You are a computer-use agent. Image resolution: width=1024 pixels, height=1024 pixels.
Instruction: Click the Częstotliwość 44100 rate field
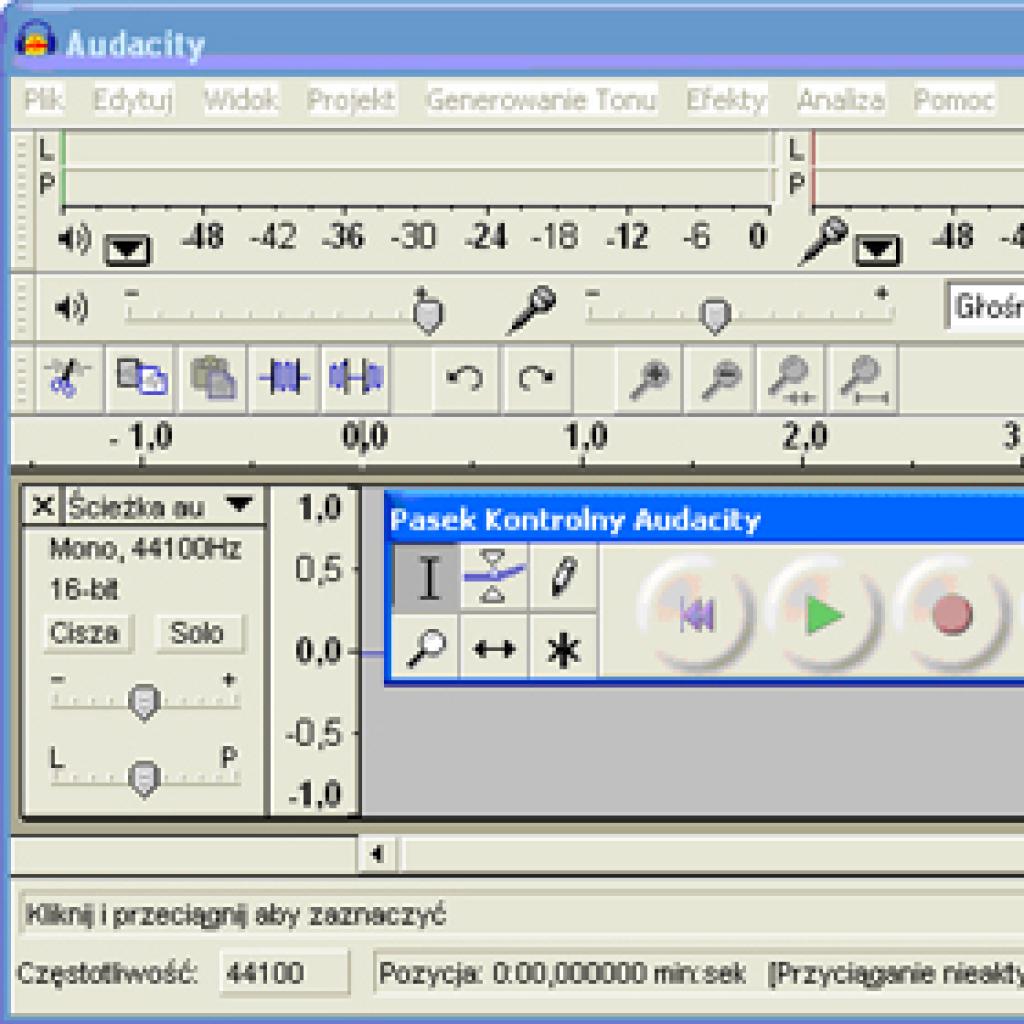[285, 974]
